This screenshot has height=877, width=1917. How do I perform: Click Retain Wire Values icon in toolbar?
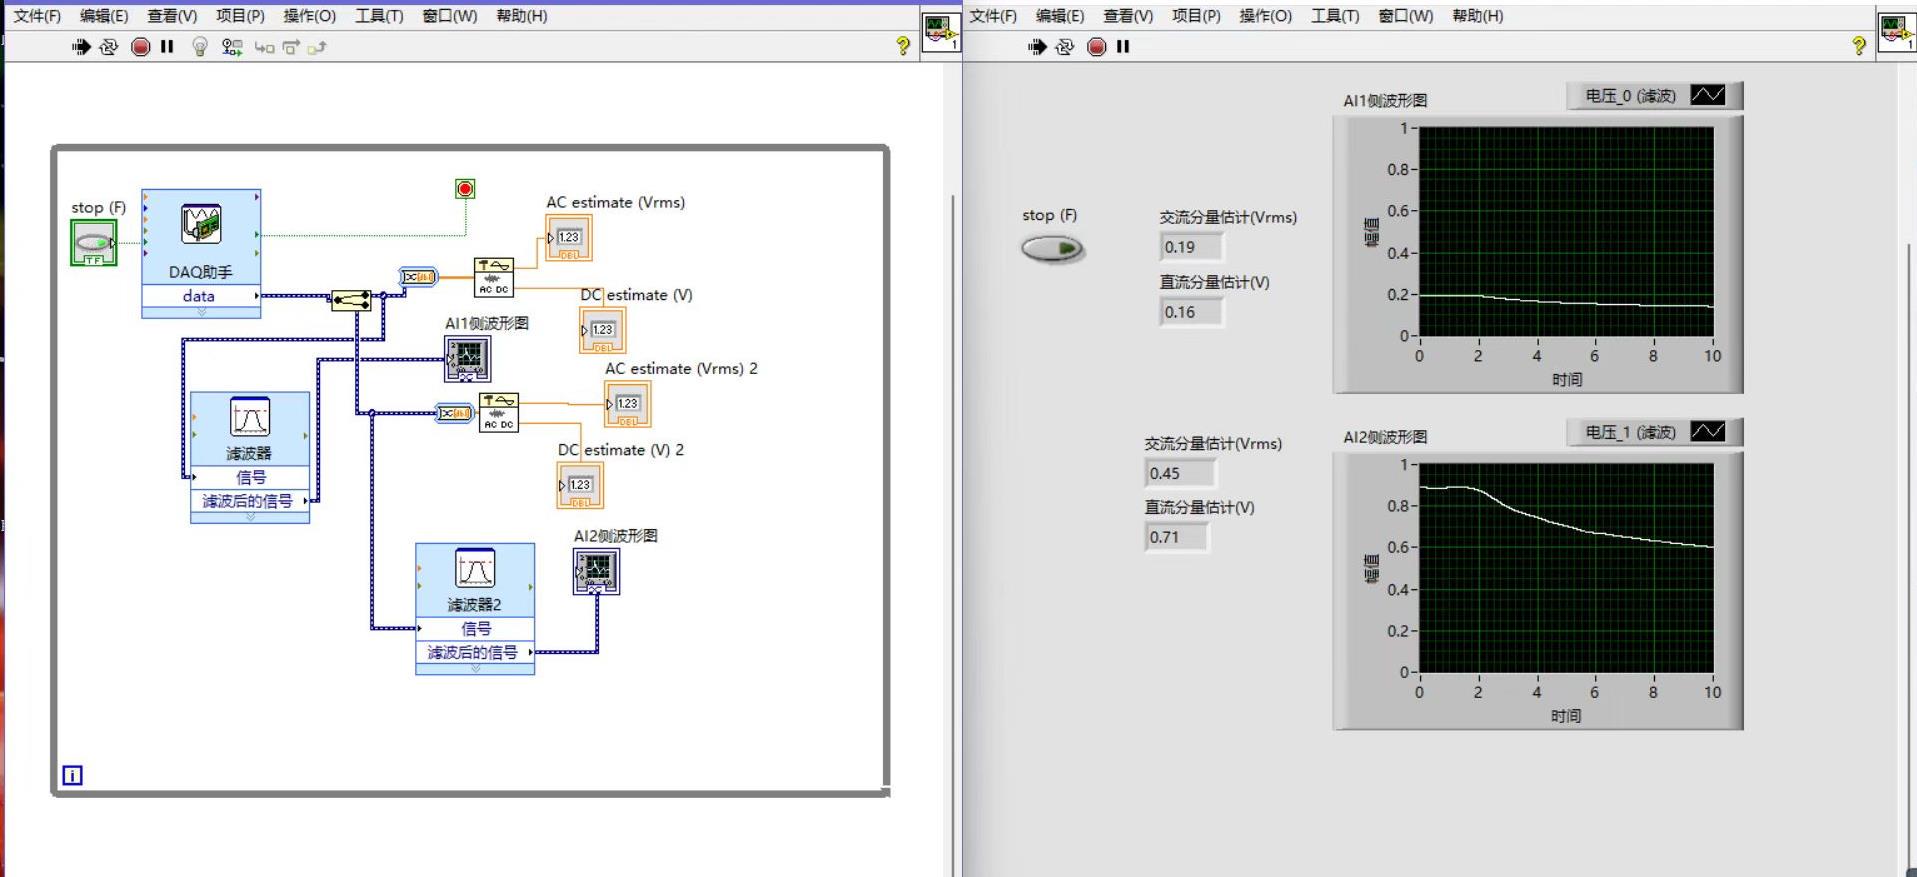click(x=232, y=47)
